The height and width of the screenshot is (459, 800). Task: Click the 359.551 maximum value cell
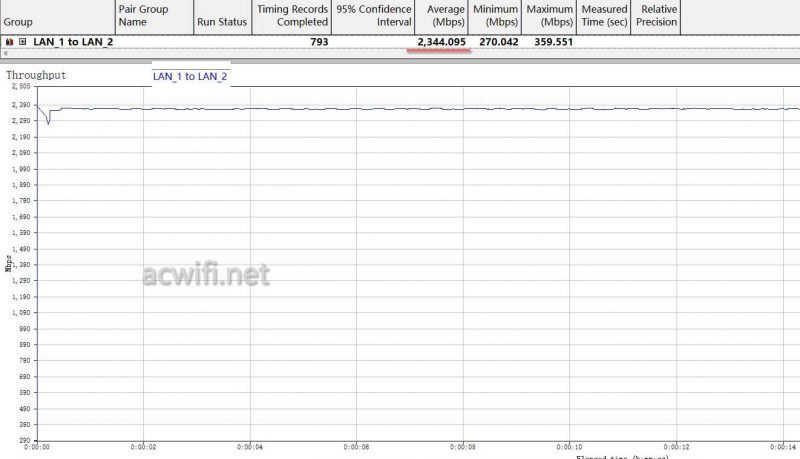pyautogui.click(x=550, y=42)
